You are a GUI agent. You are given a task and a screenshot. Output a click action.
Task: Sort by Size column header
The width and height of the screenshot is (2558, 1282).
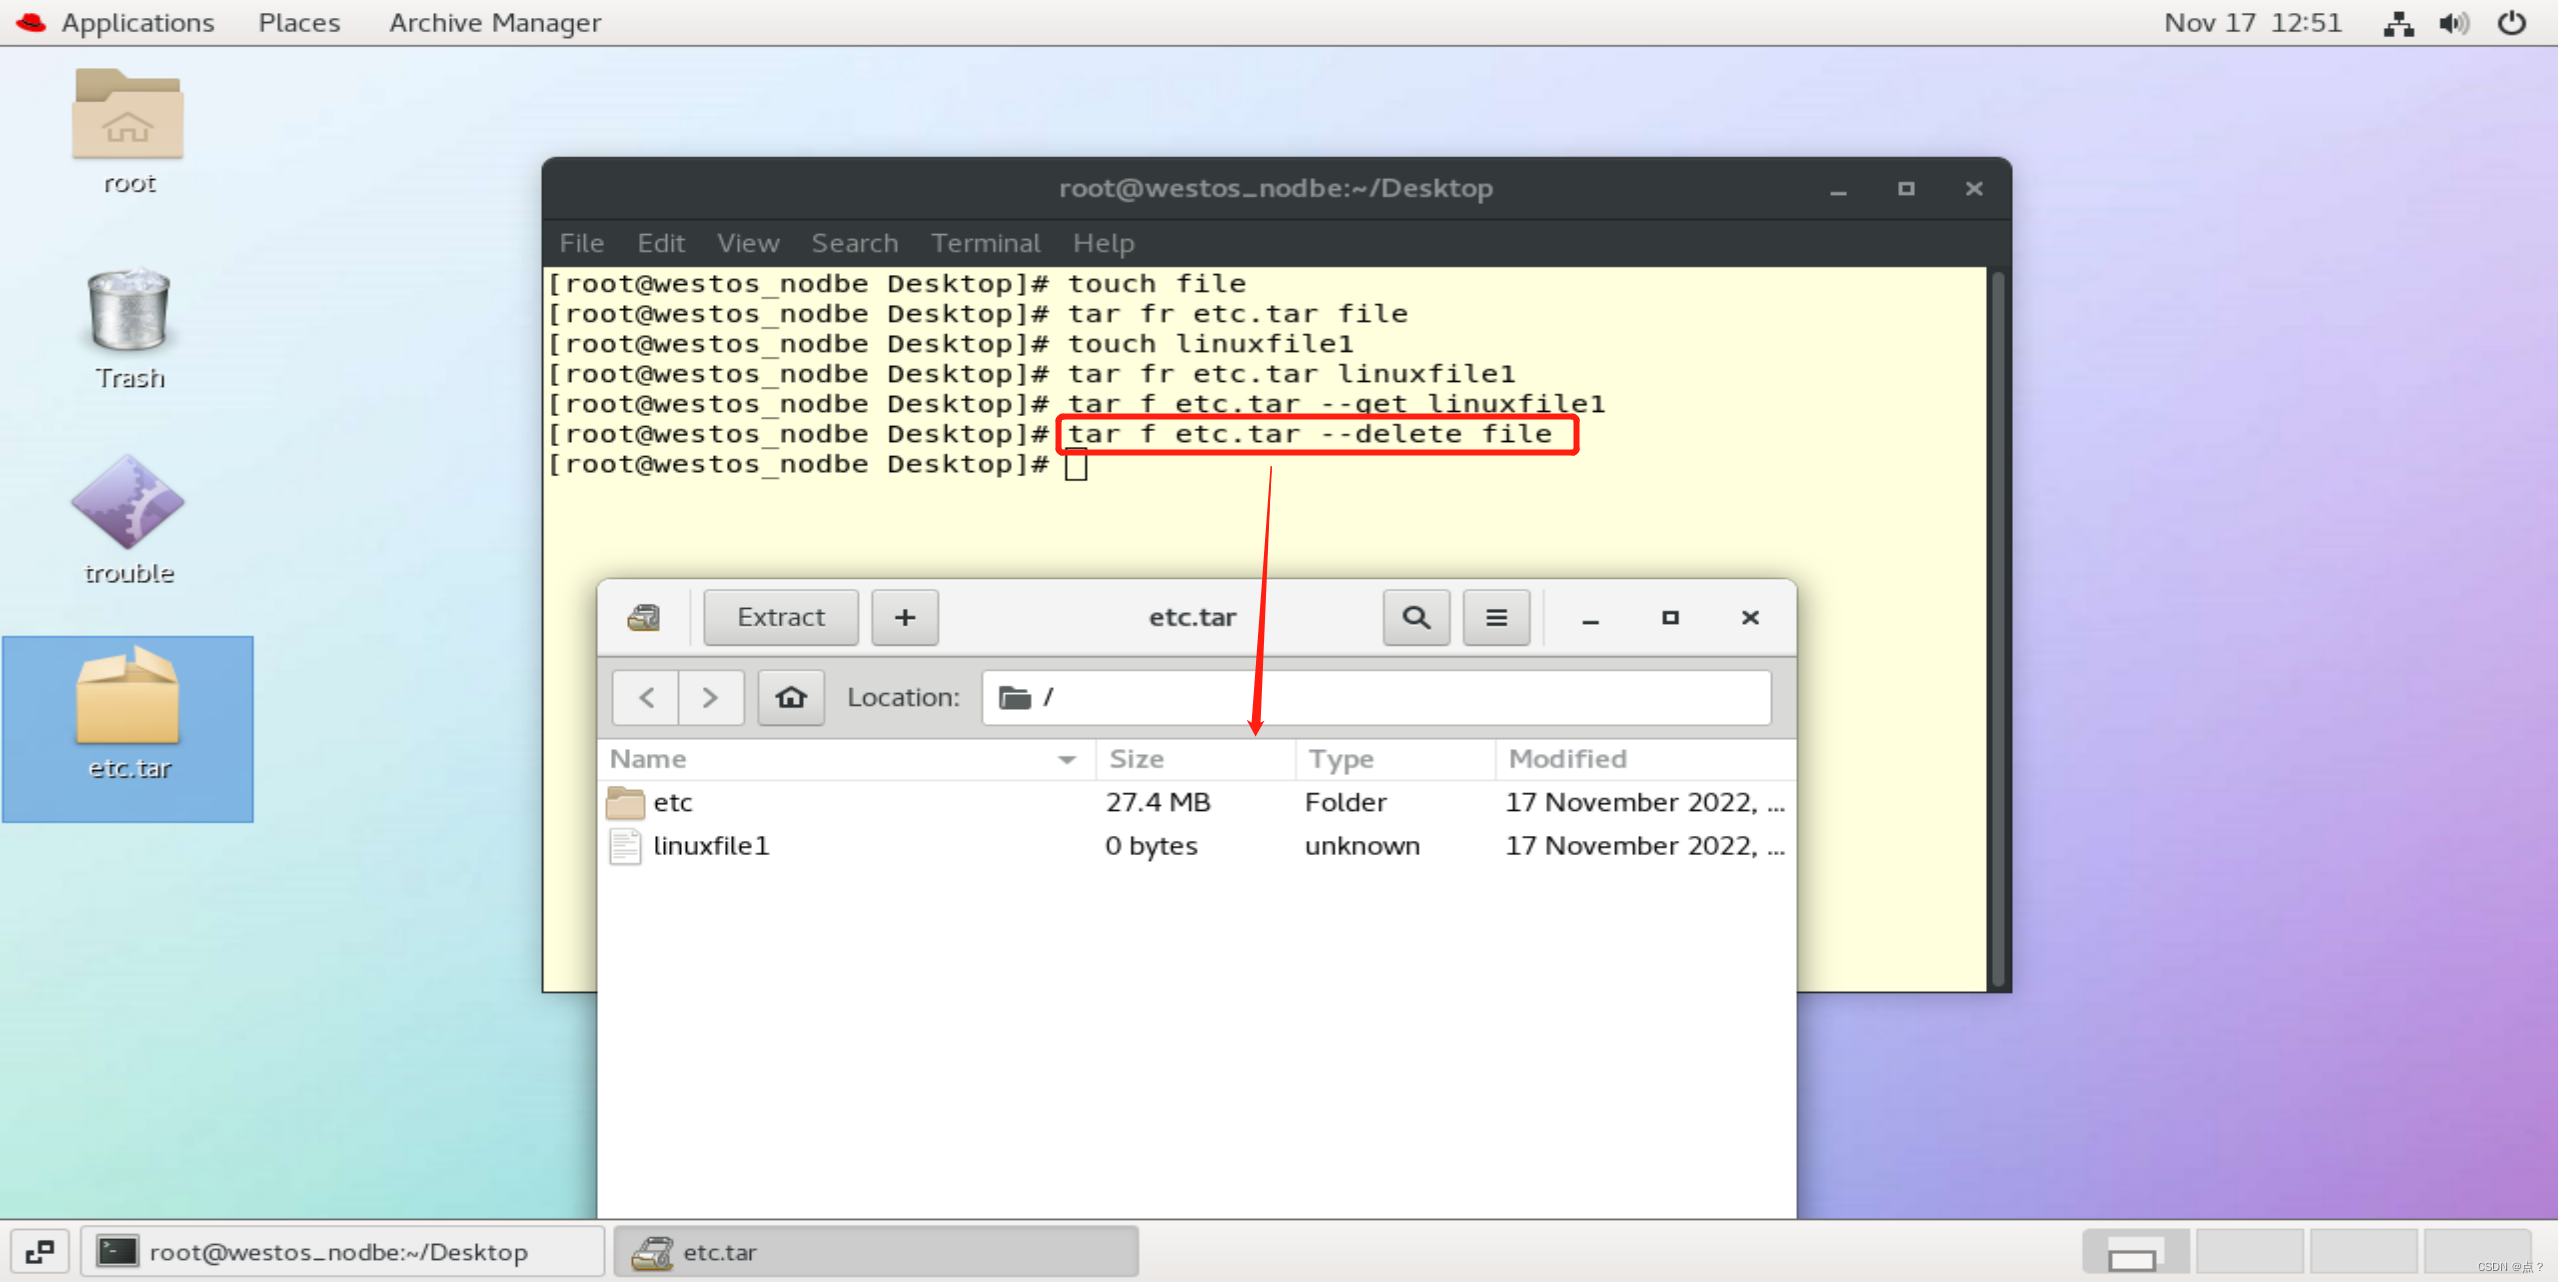[1137, 759]
